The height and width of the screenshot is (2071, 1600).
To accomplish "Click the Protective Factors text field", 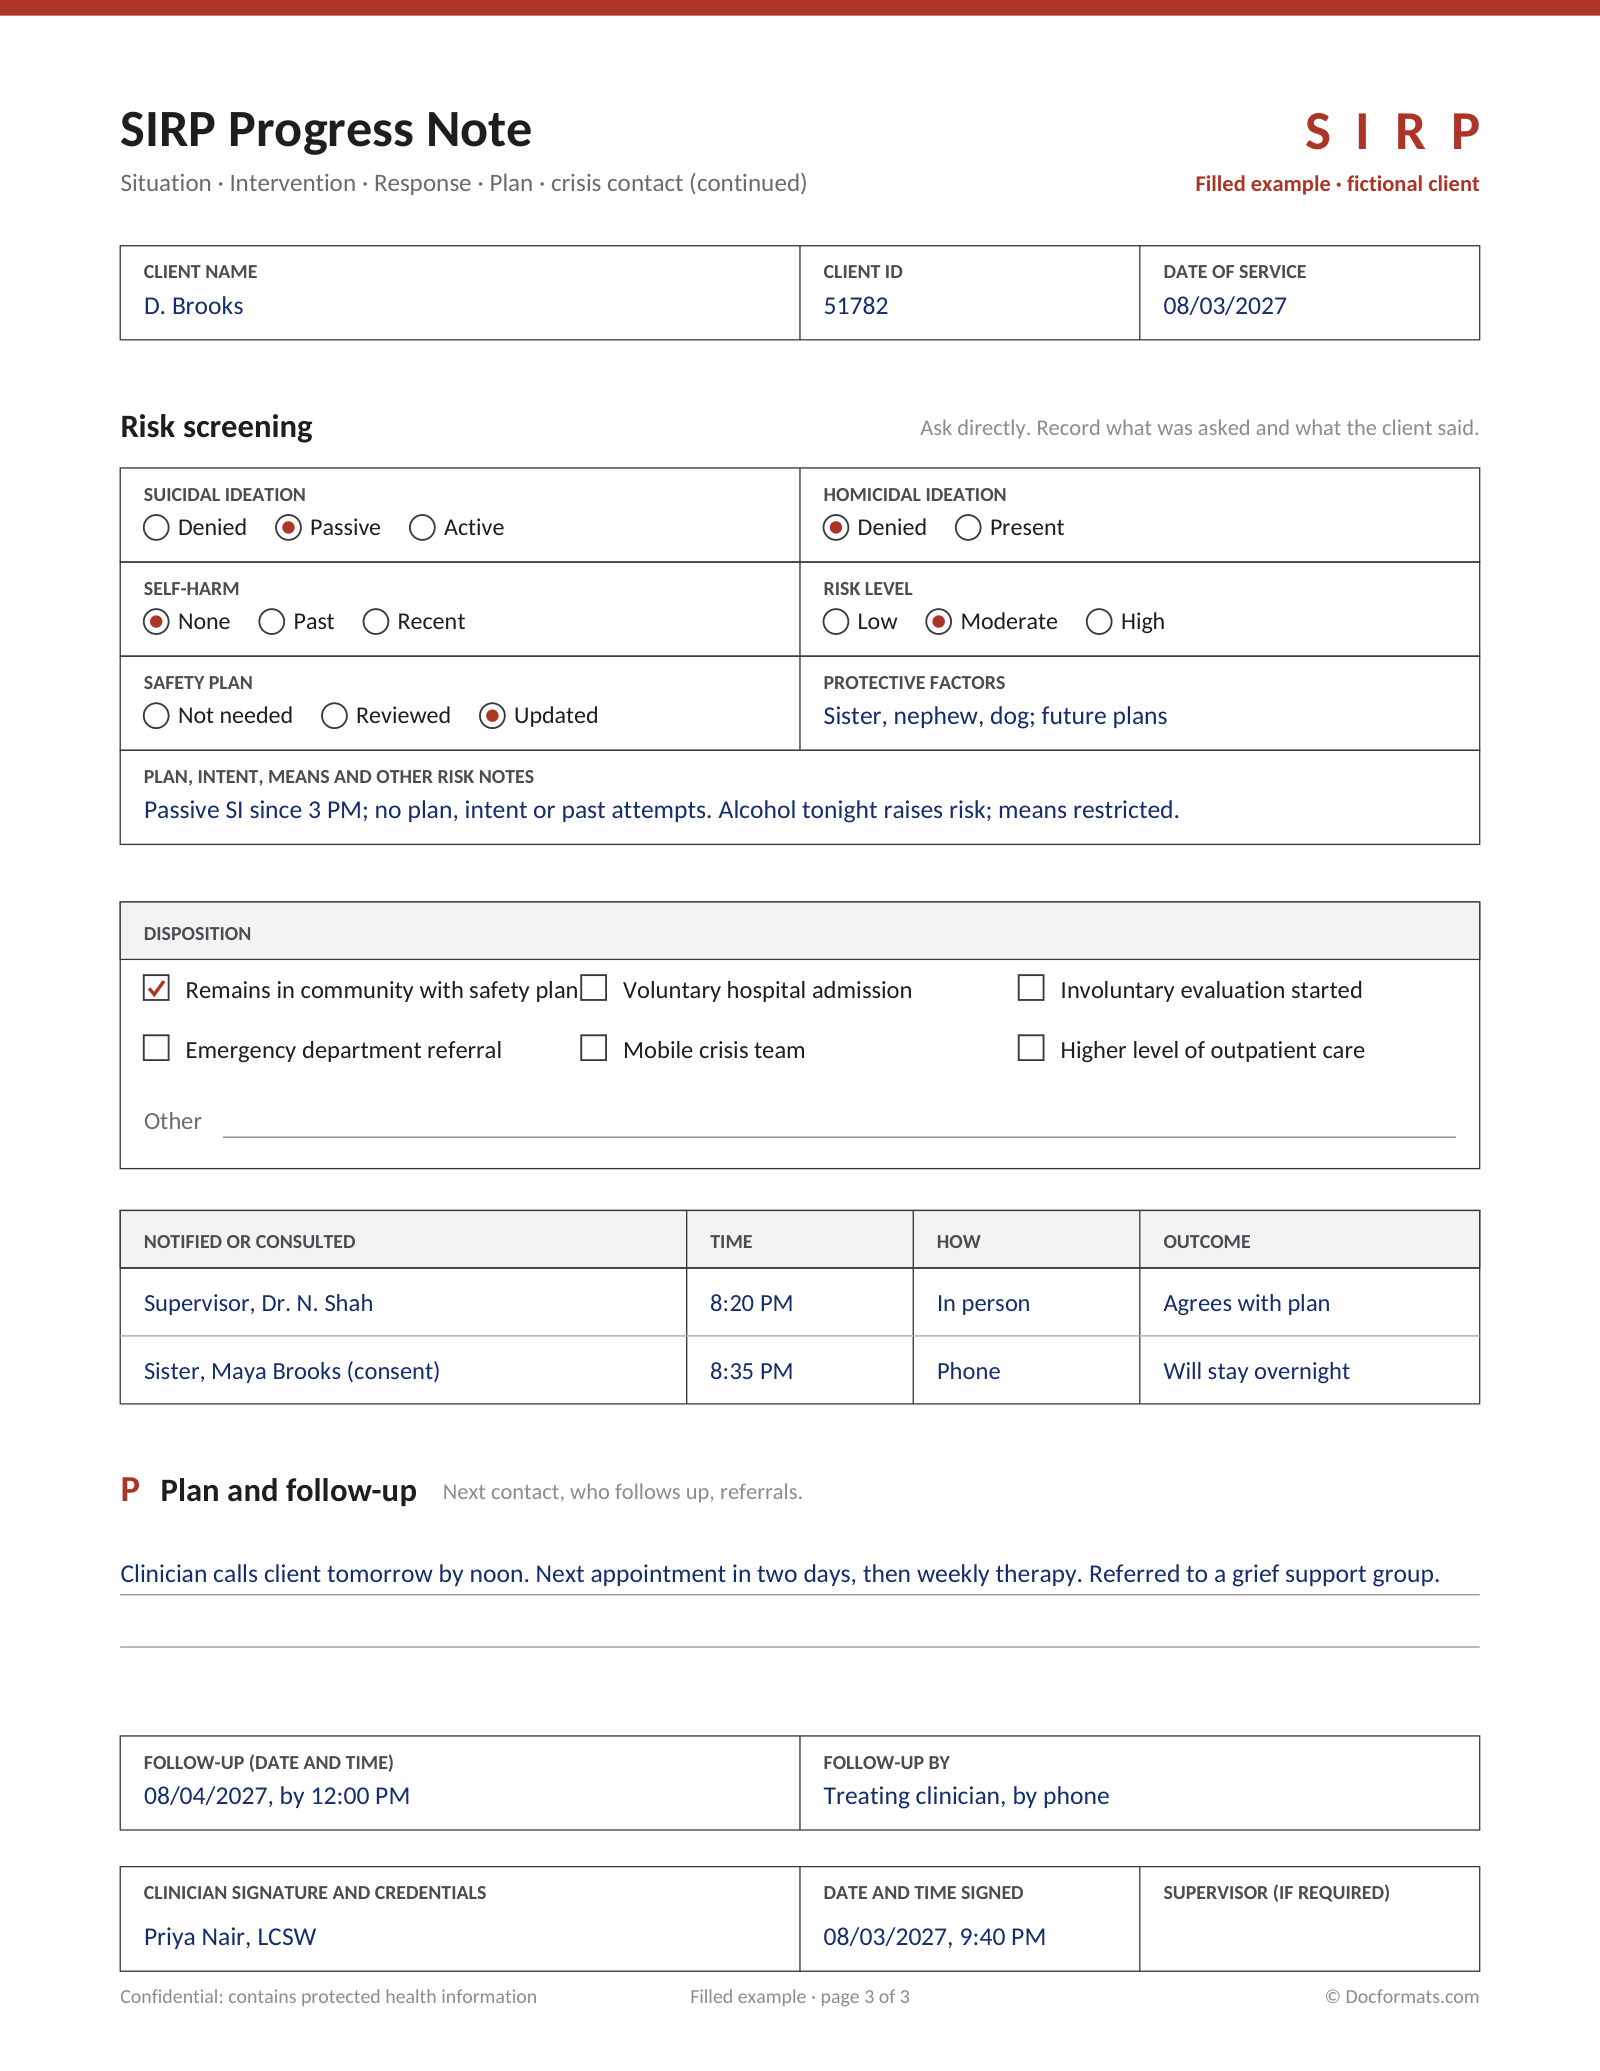I will pos(1140,703).
